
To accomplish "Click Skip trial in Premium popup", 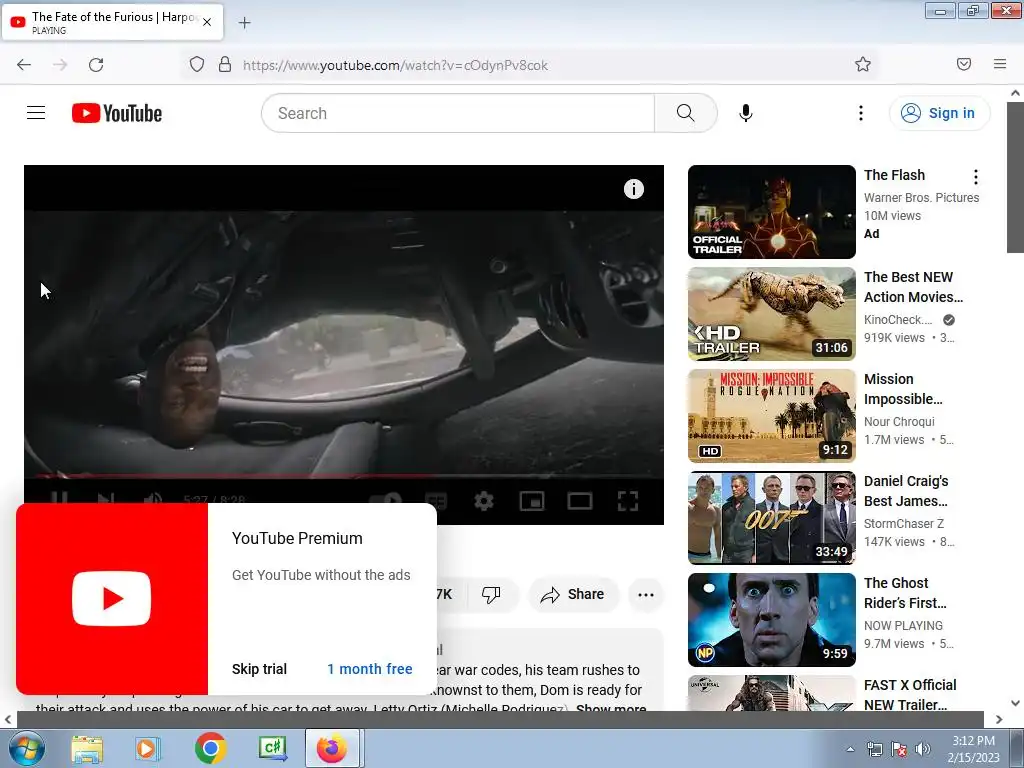I will point(259,669).
